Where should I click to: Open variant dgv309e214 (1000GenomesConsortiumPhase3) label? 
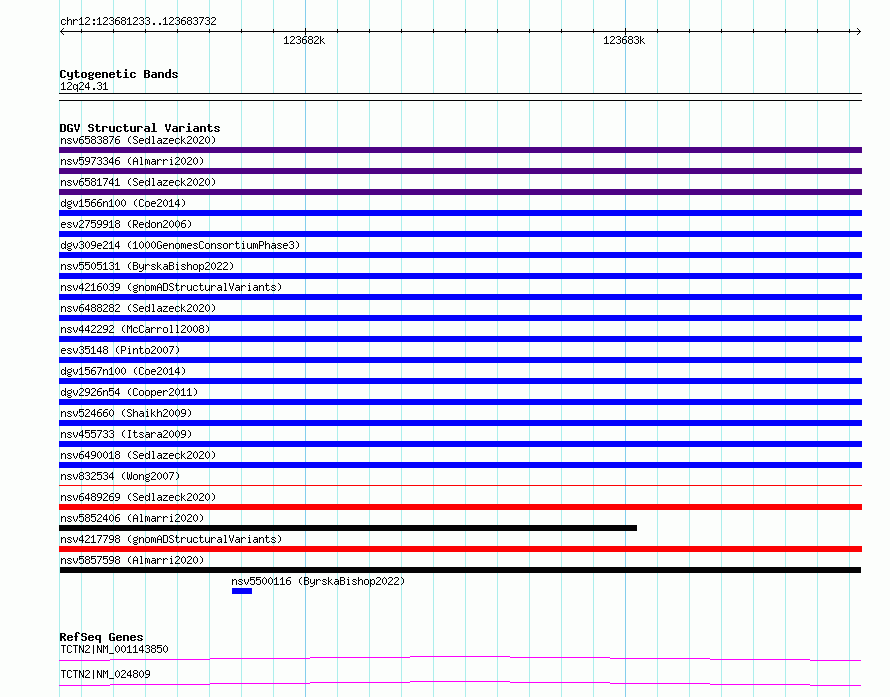pos(180,245)
